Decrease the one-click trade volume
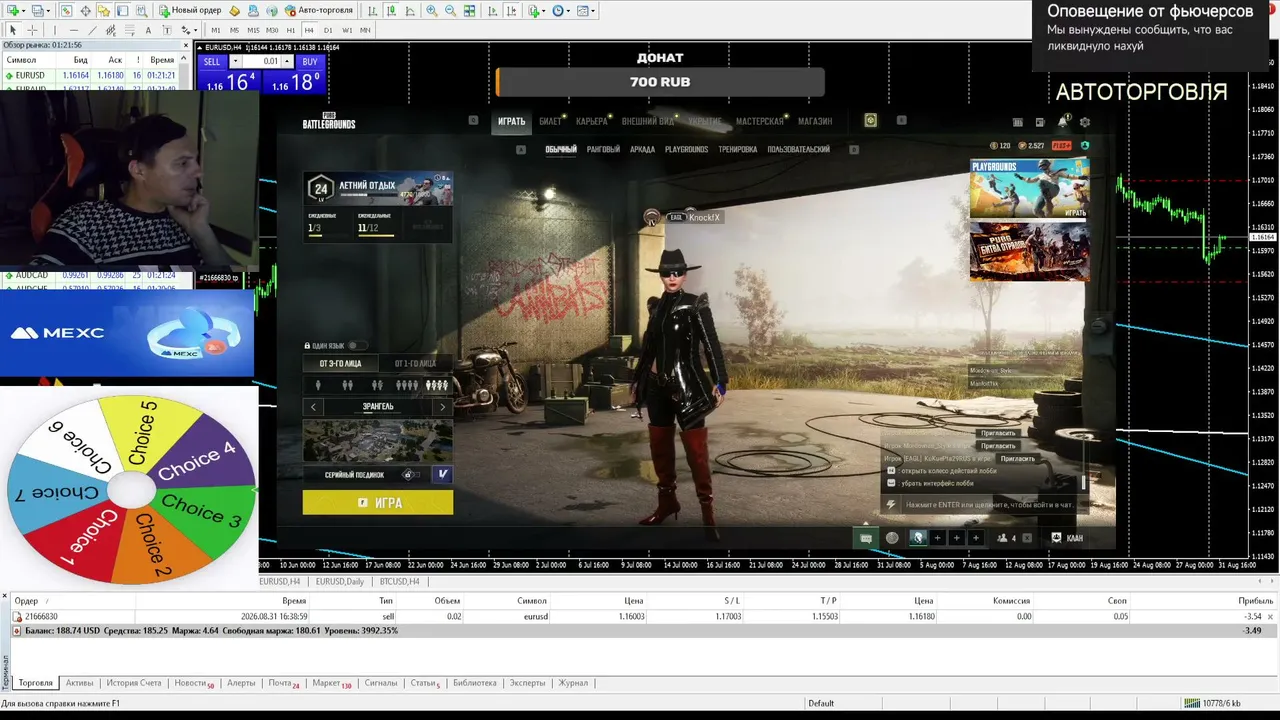Viewport: 1280px width, 720px height. click(236, 62)
